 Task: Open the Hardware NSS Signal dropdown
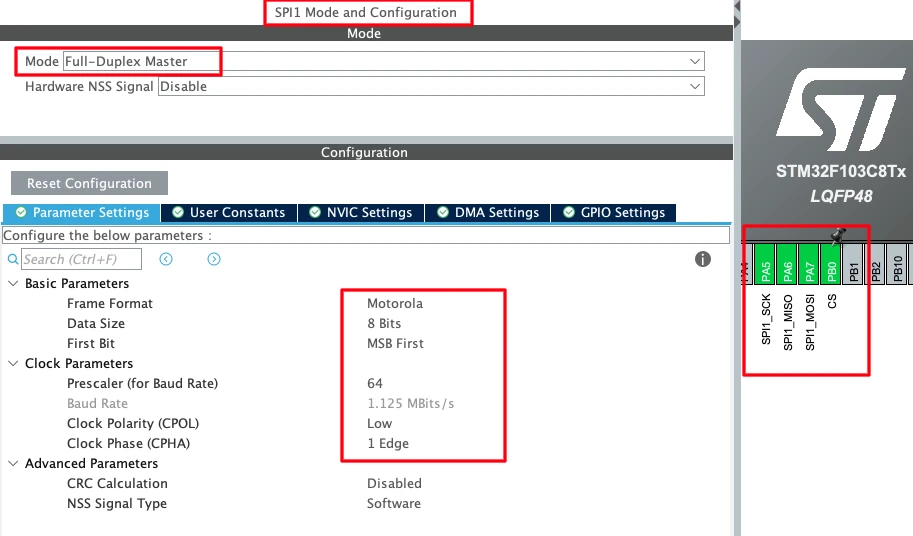click(430, 87)
